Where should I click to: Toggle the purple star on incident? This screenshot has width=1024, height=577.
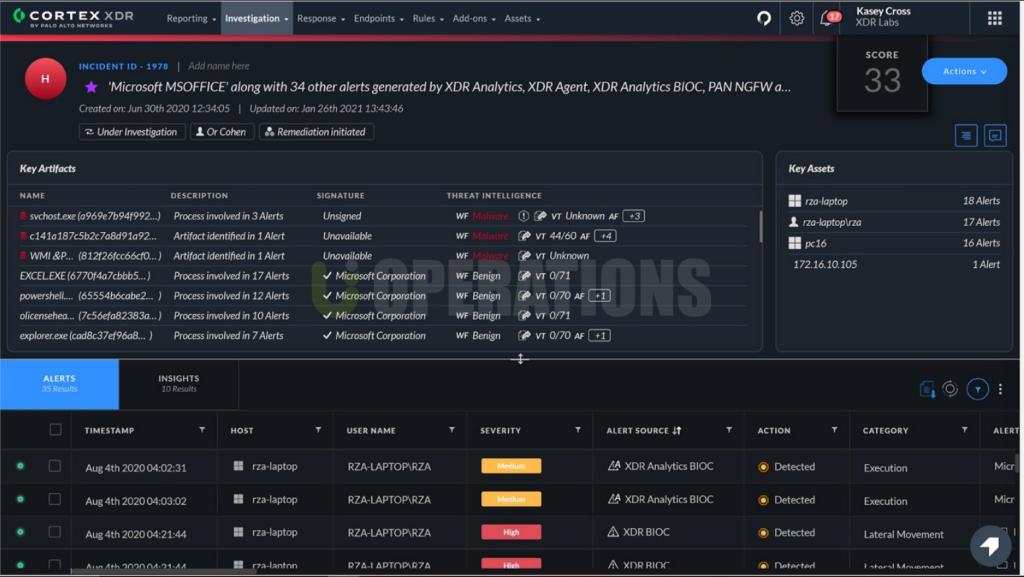pos(91,87)
